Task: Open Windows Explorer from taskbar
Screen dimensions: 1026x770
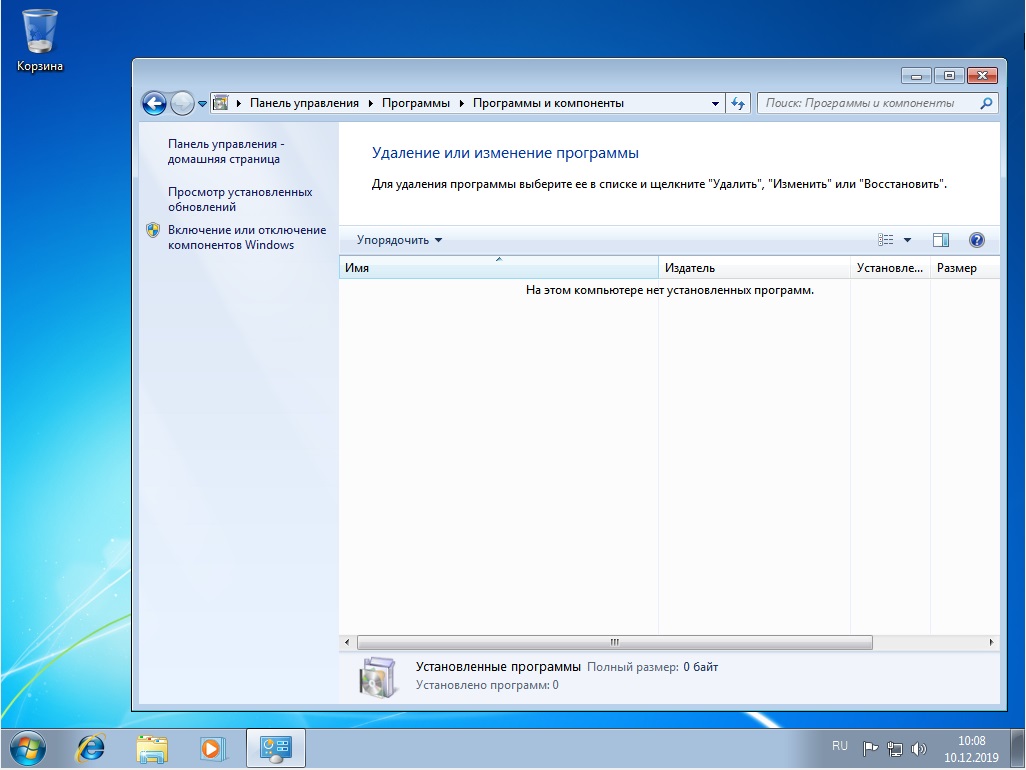Action: click(x=152, y=747)
